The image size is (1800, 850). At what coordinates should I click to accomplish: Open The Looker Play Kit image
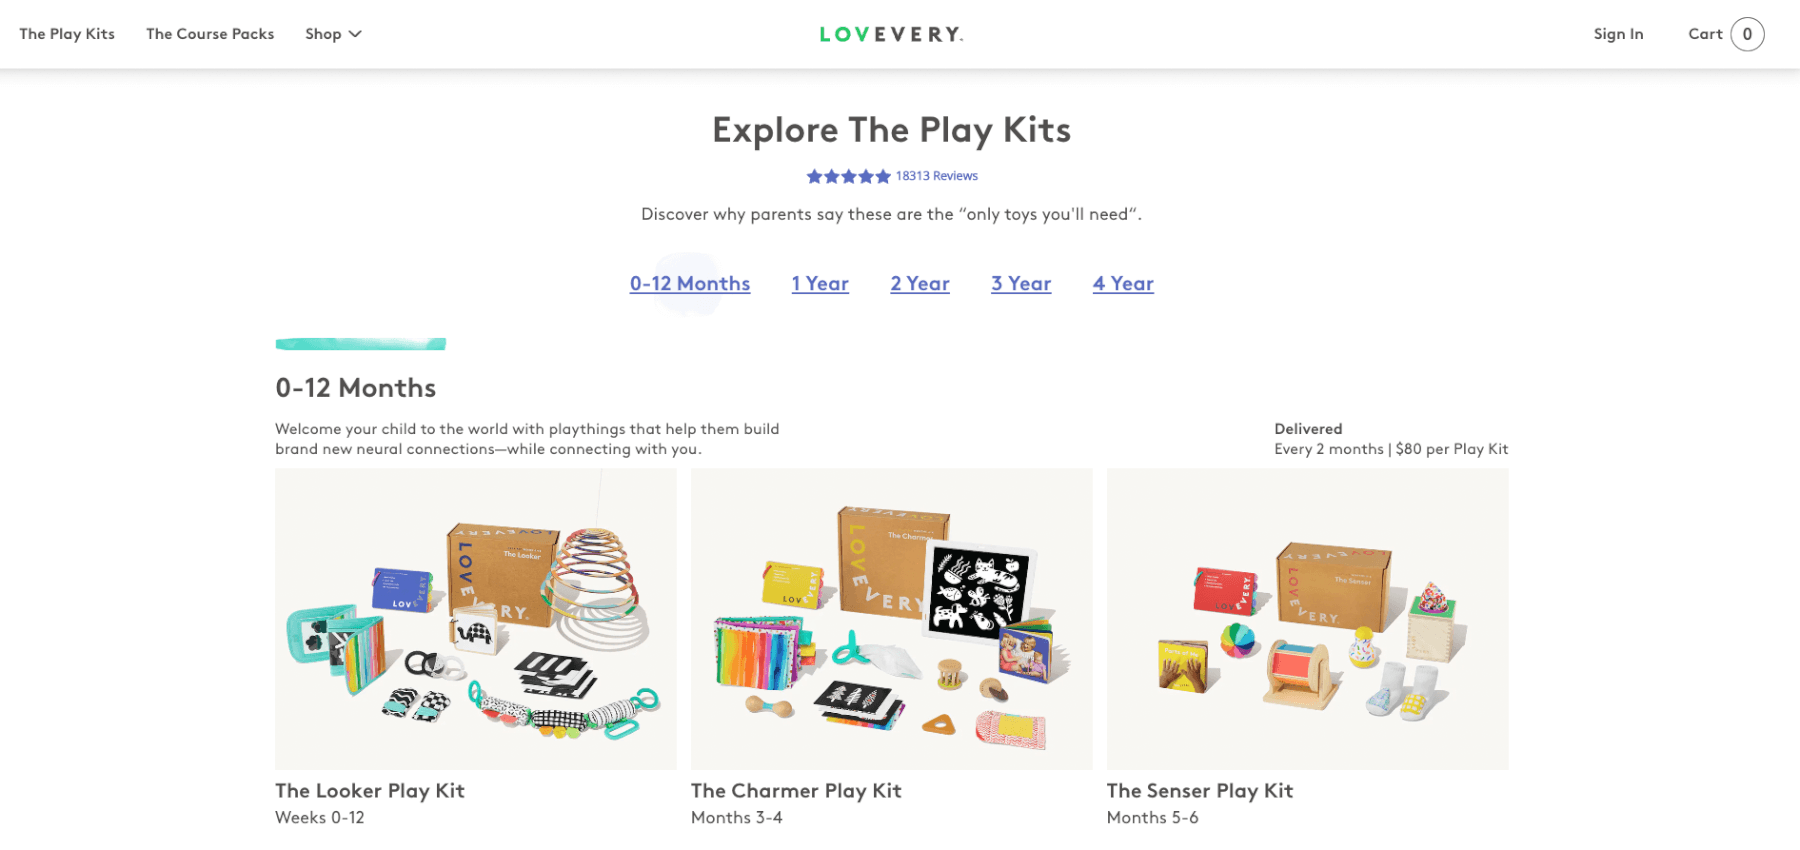[476, 619]
